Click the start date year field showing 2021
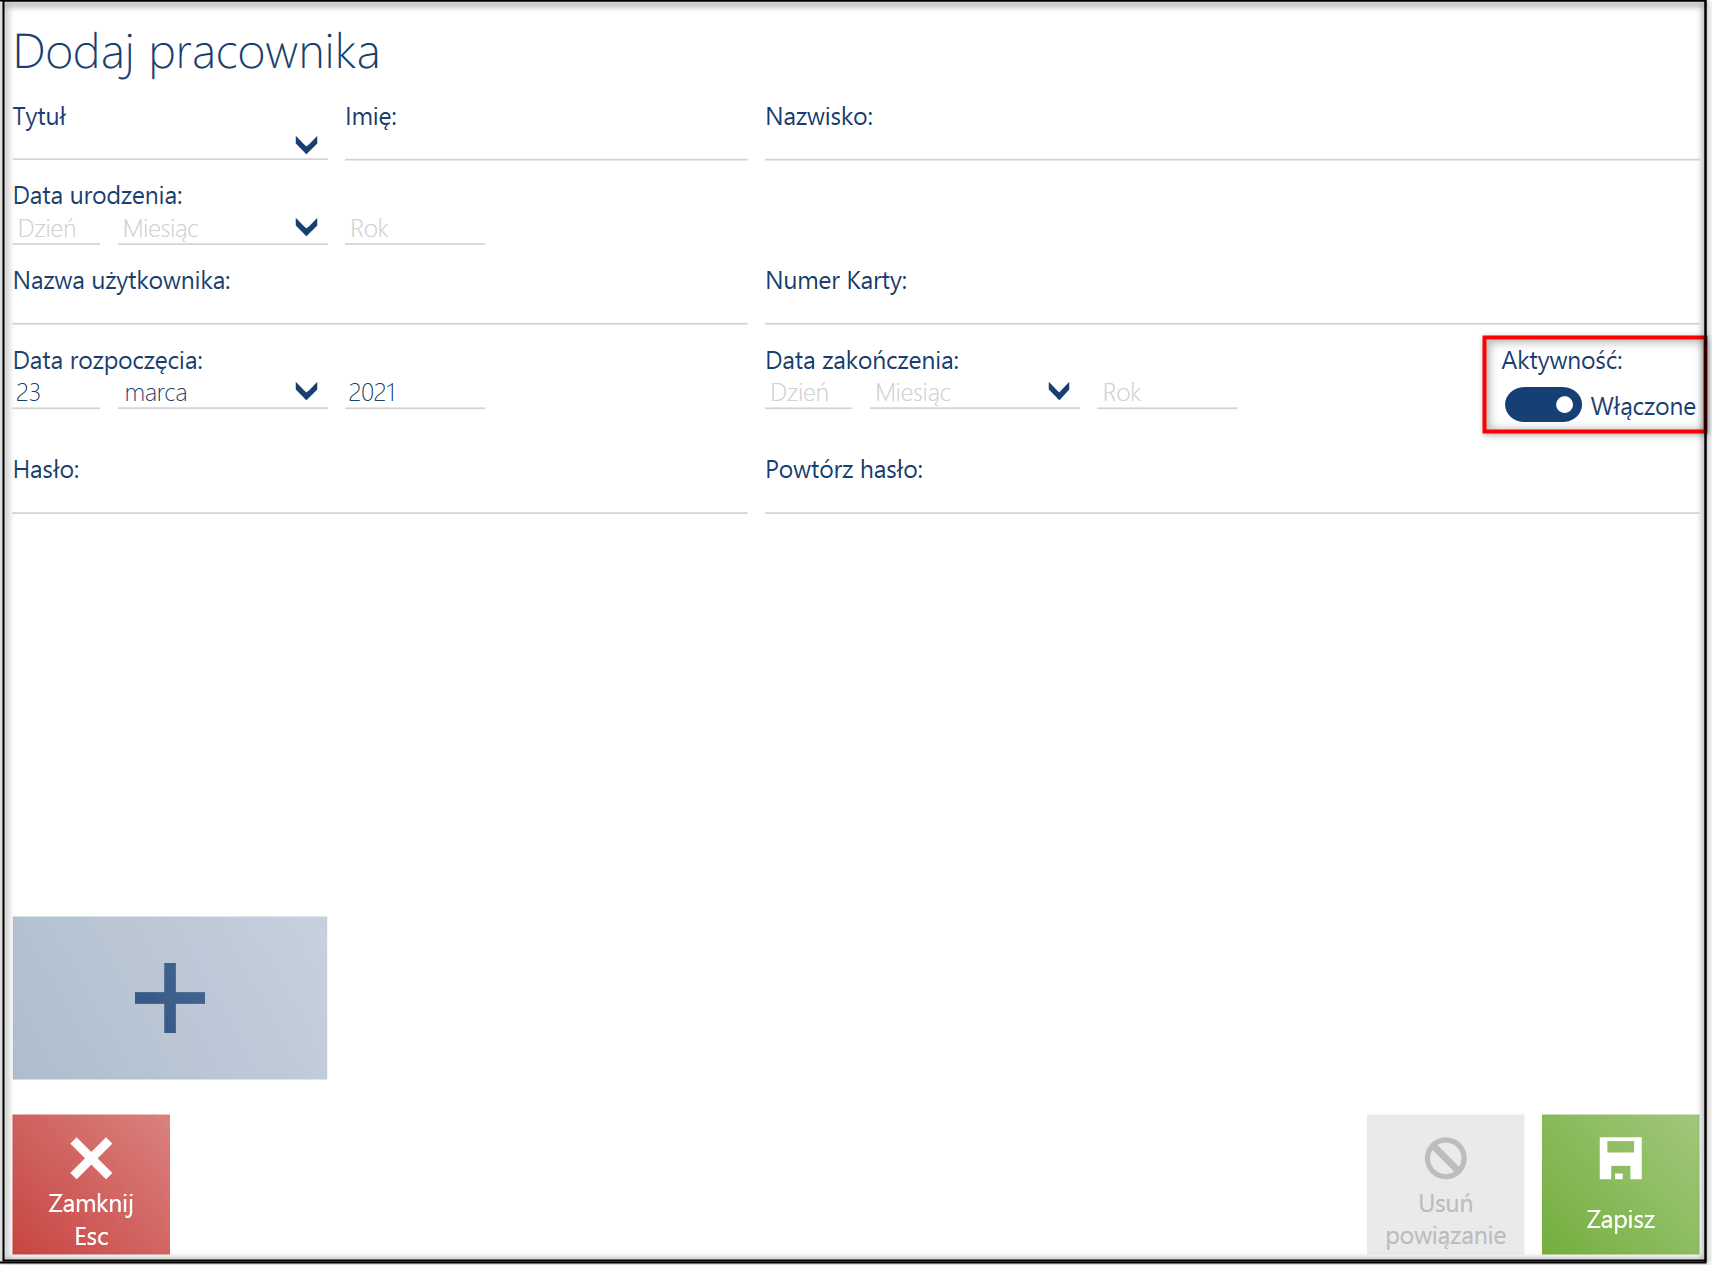The image size is (1712, 1265). pos(415,392)
